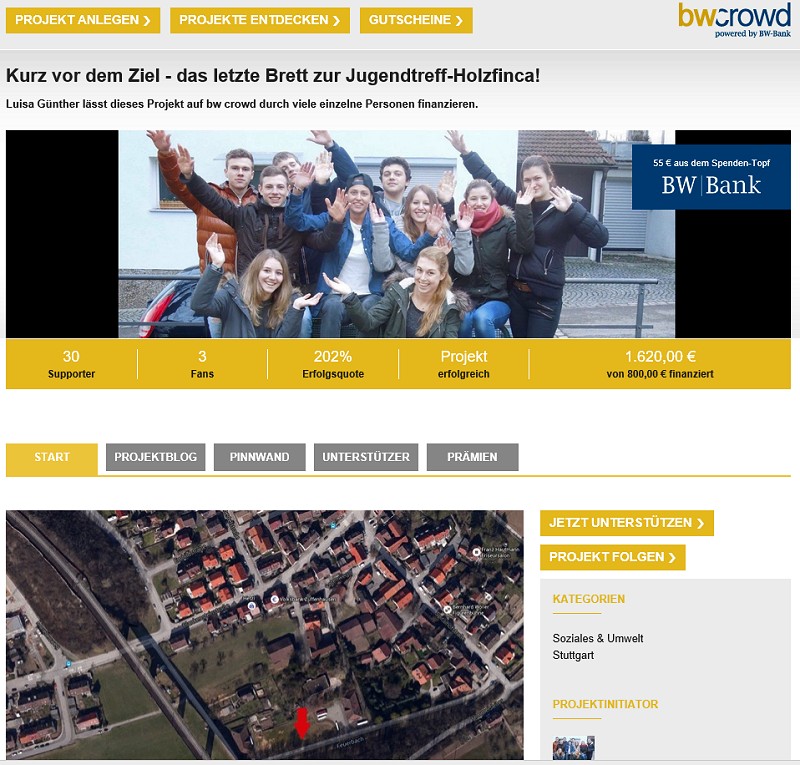800x765 pixels.
Task: Open the Pinnwand tab
Action: point(259,458)
